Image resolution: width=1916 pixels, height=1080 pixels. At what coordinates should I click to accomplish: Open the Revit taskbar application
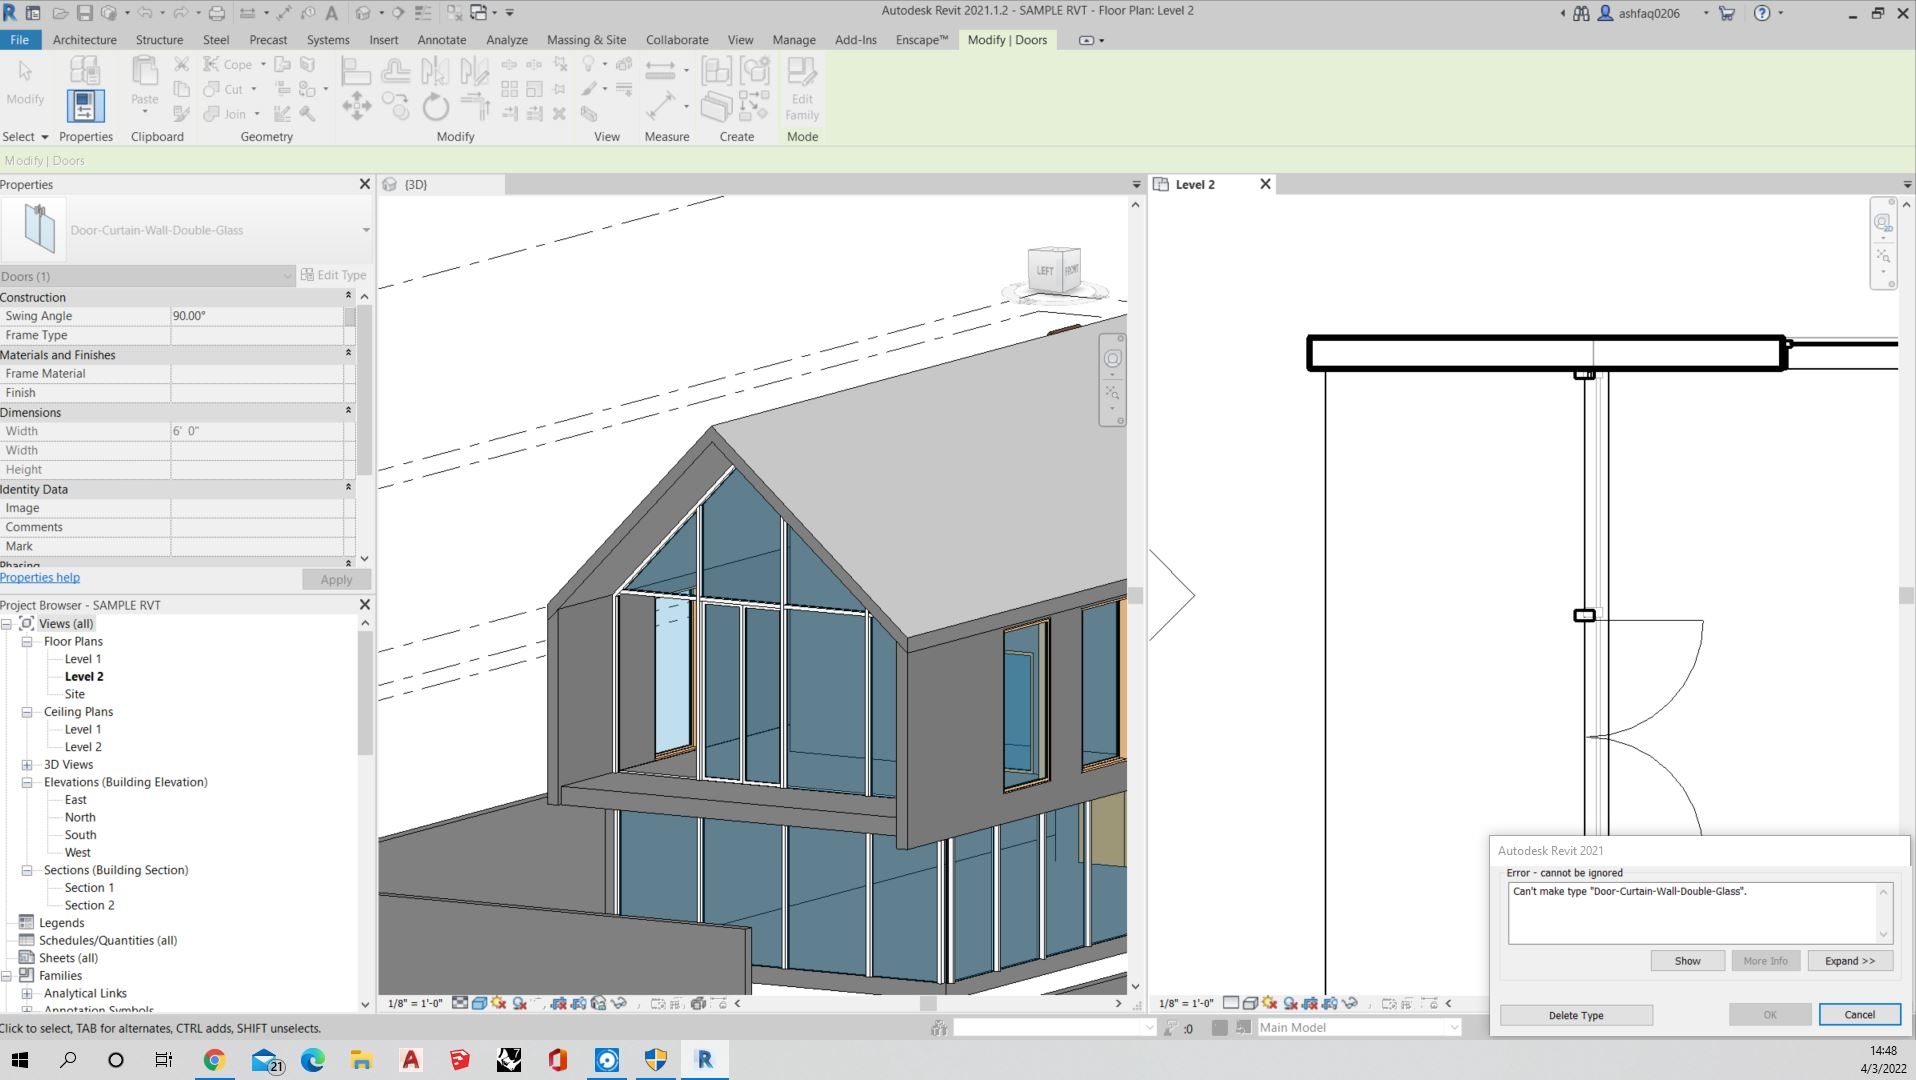point(704,1060)
